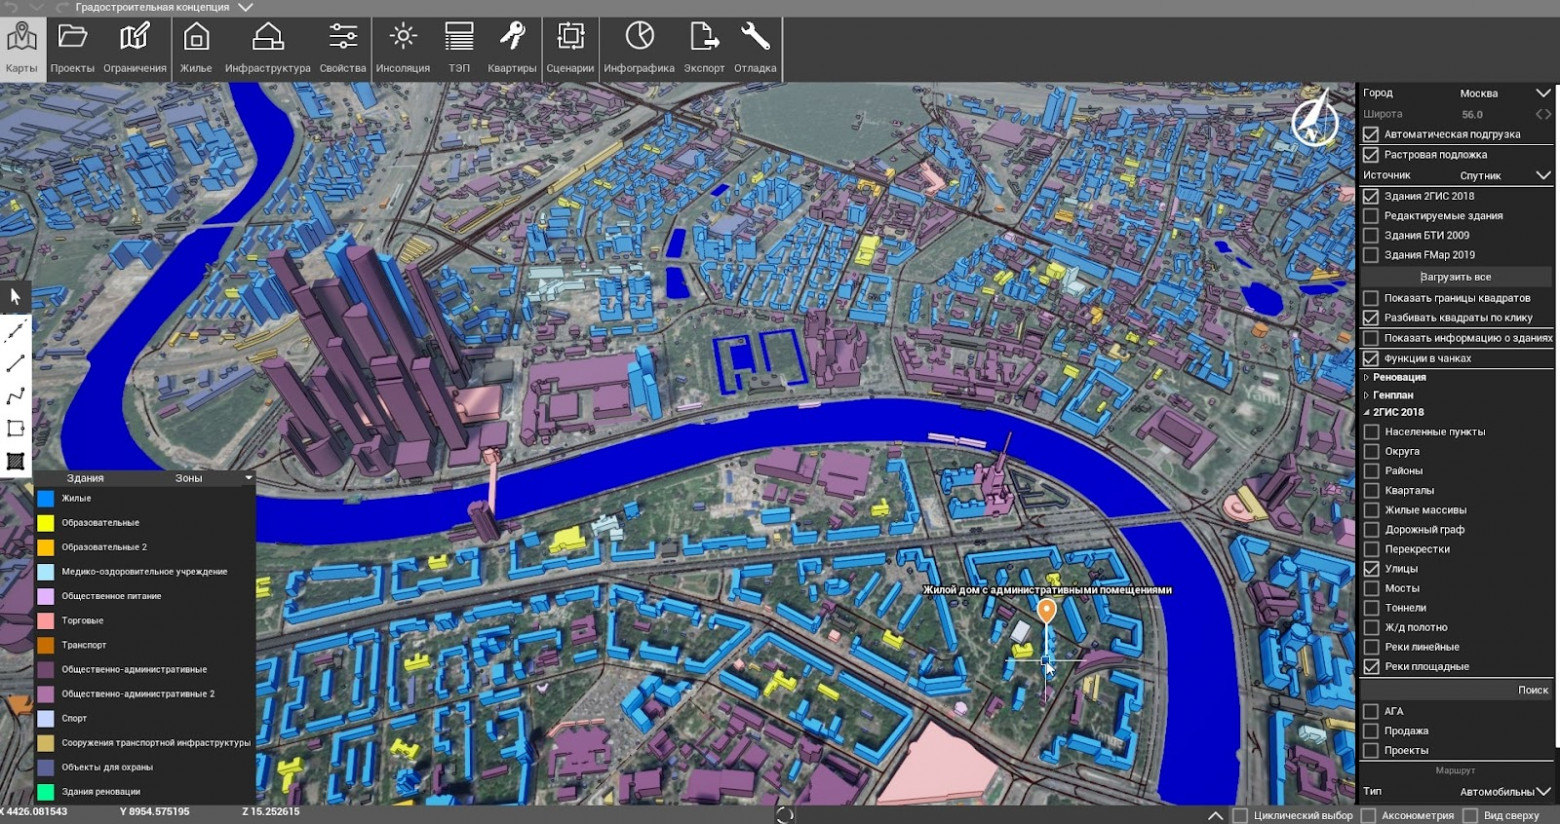Select the rectangle outline tool
The image size is (1560, 824).
click(15, 428)
